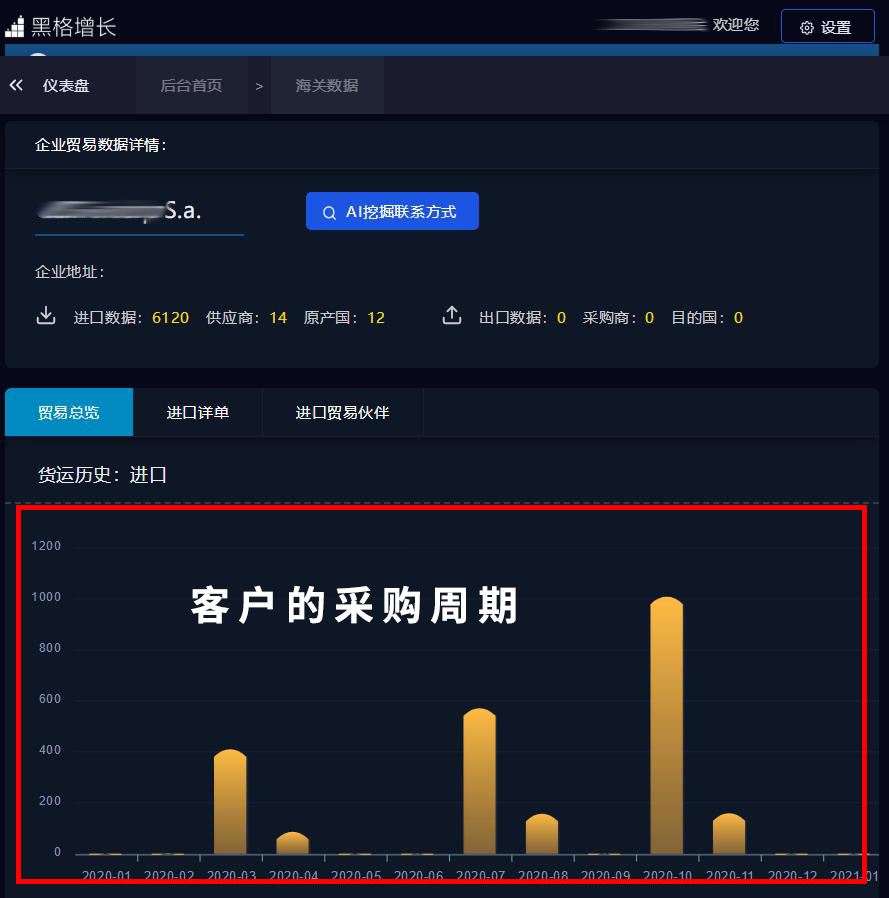Click the 黑格增长 bar chart logo
889x898 pixels.
[14, 27]
